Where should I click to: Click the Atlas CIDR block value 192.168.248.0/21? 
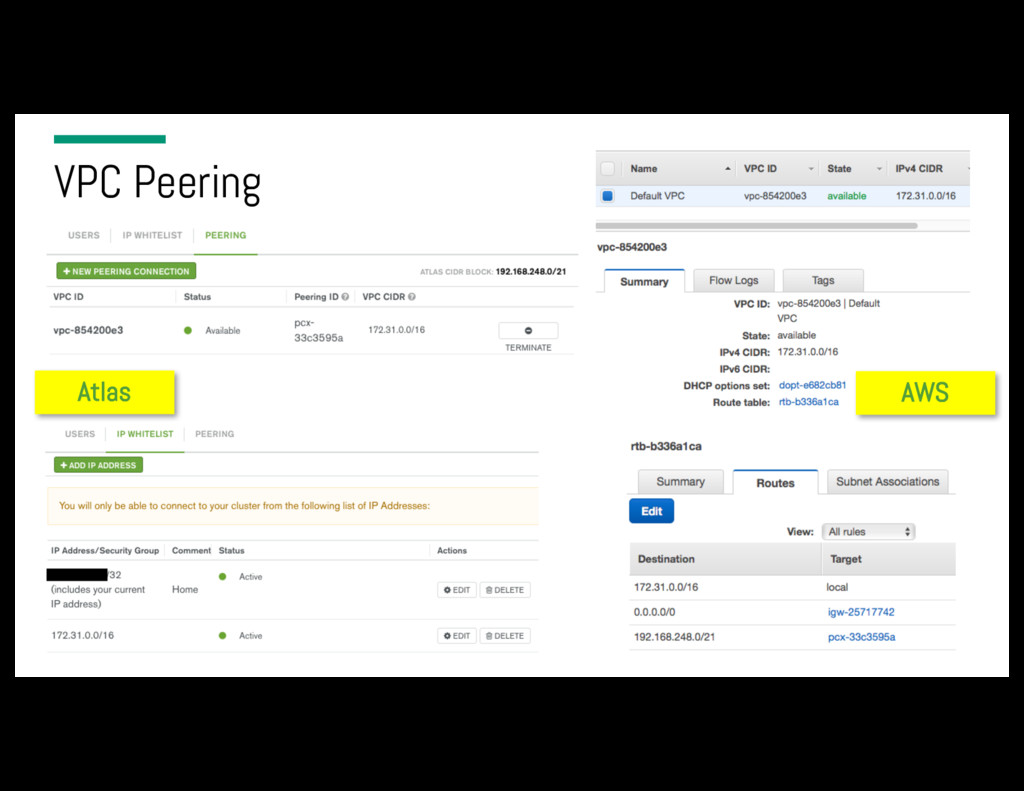click(530, 272)
